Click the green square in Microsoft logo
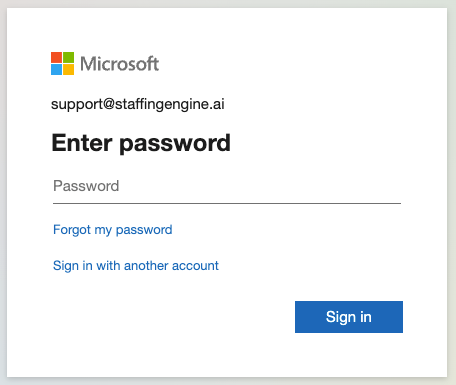Viewport: 456px width, 385px height. click(x=69, y=57)
